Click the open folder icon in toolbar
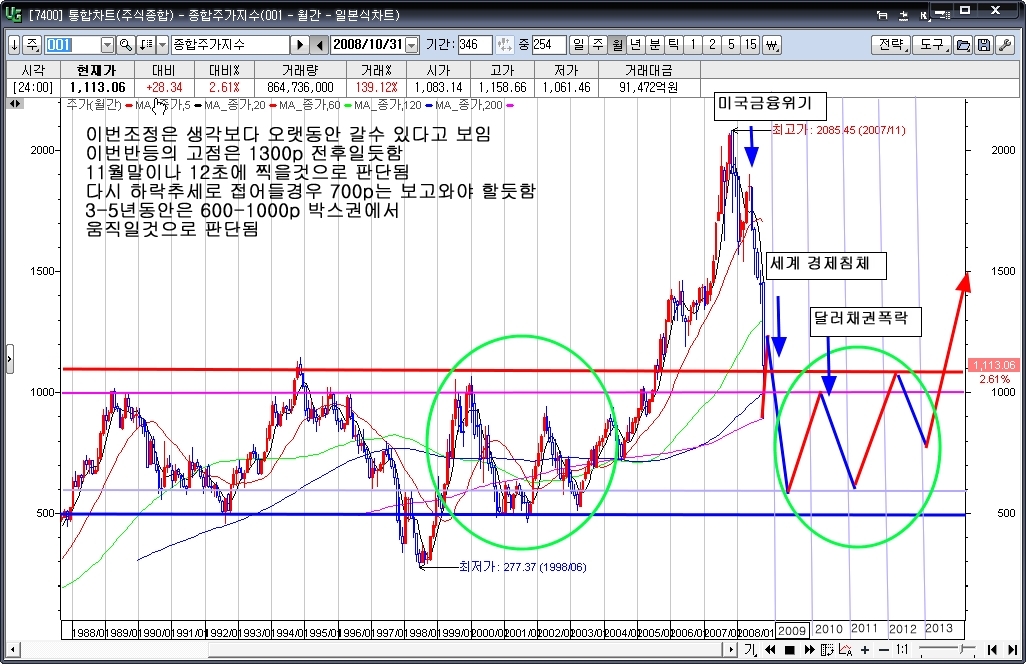Viewport: 1026px width, 664px height. click(963, 45)
